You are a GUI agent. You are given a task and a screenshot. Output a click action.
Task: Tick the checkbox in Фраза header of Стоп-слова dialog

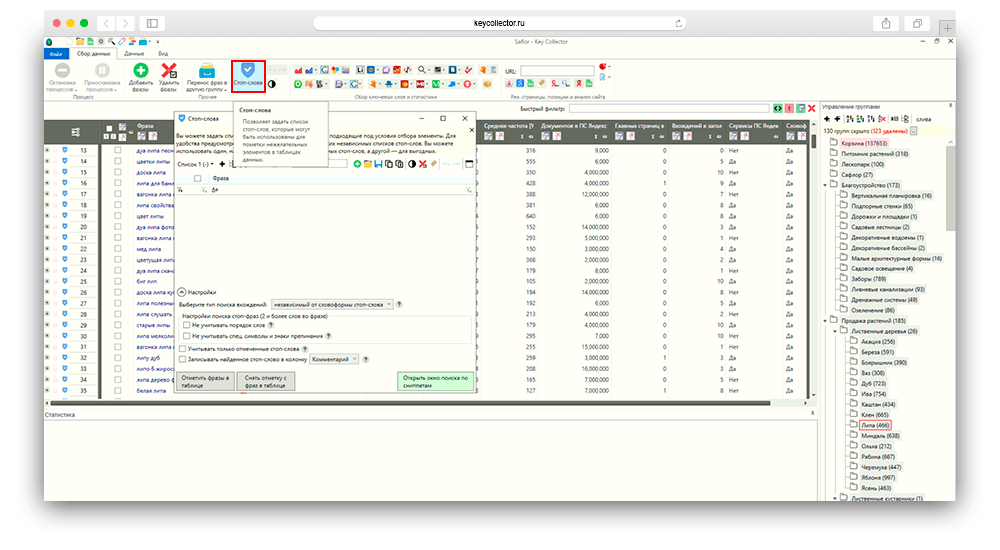(x=198, y=178)
